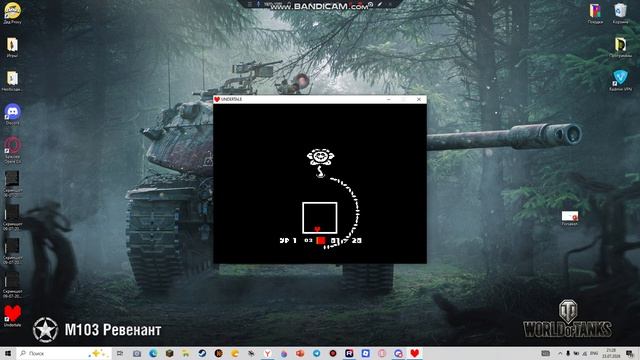Open the orange PowerPoint-style taskbar icon

(300, 353)
